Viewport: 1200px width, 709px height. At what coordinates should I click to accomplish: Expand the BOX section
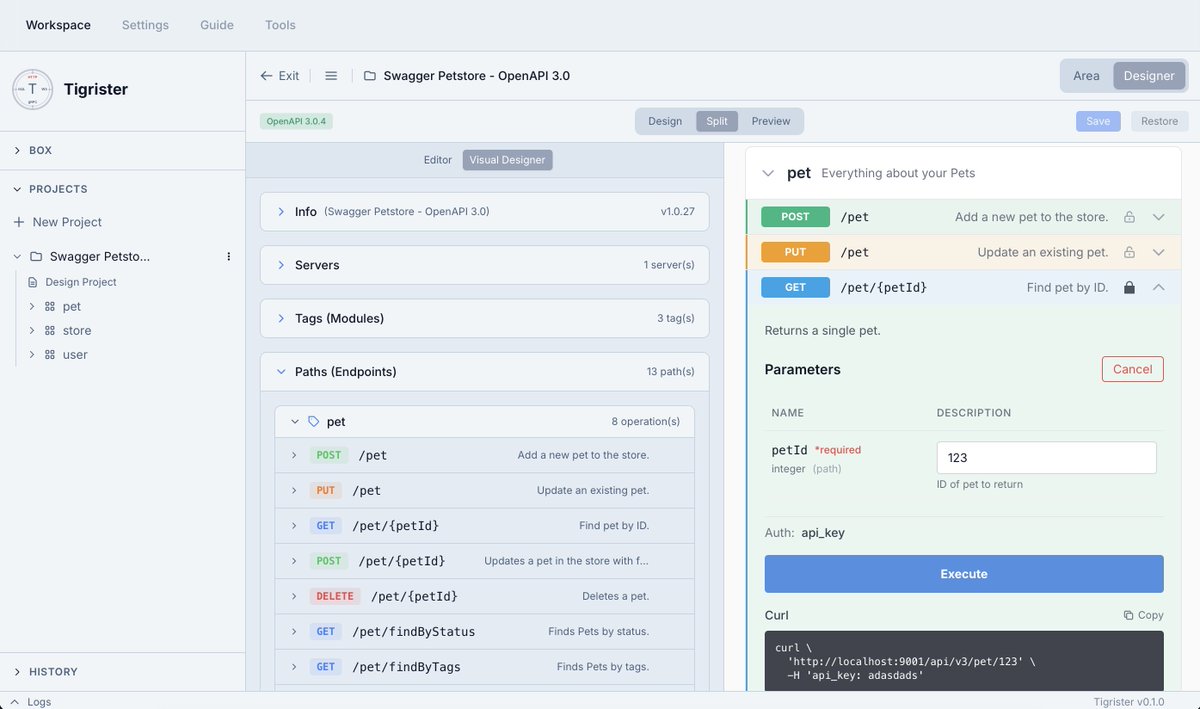(17, 150)
